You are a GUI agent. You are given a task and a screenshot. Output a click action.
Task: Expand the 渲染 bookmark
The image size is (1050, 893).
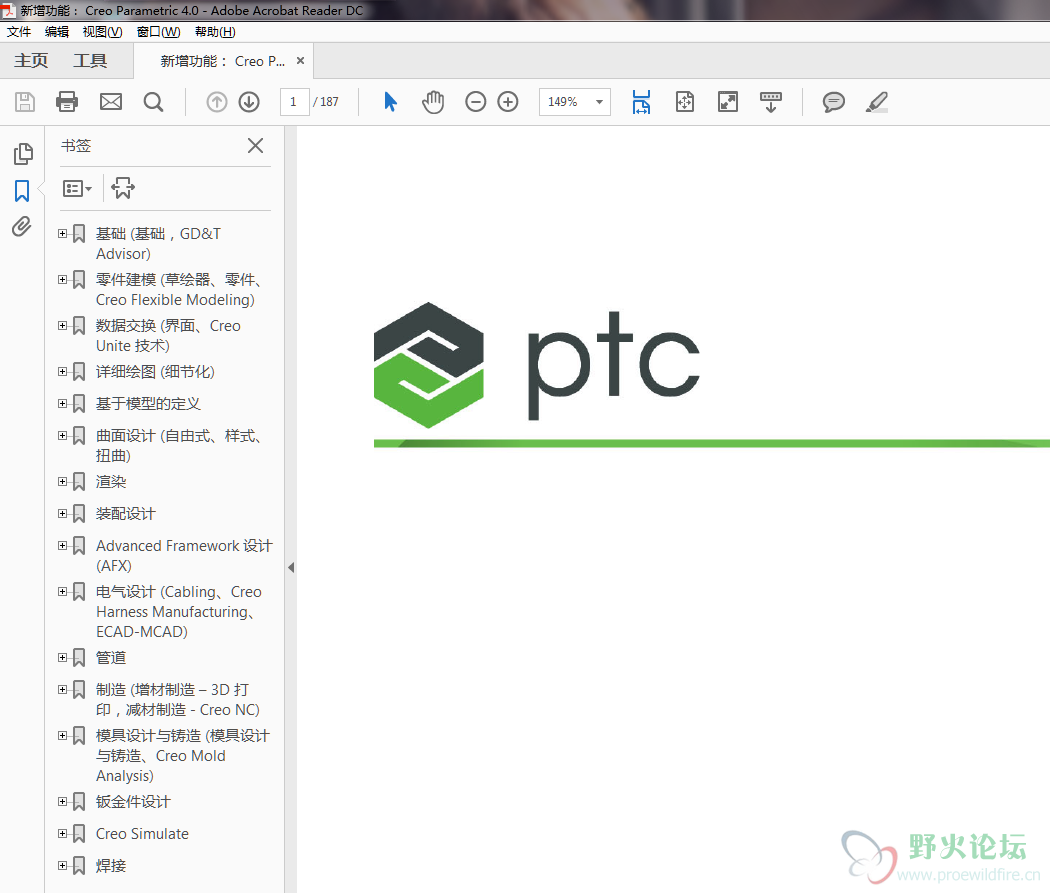[62, 481]
